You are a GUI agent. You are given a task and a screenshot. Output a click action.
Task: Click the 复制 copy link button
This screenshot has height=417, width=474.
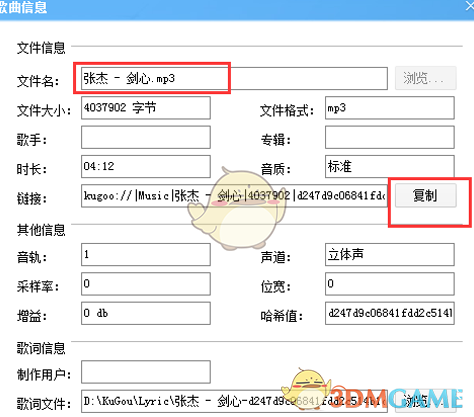pyautogui.click(x=426, y=195)
